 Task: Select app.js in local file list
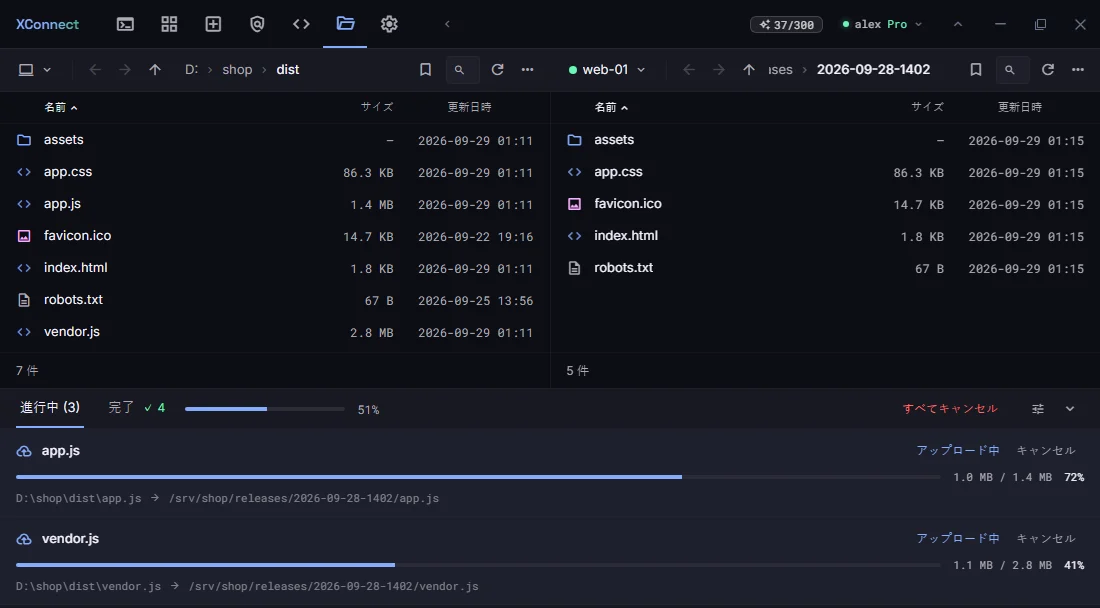[275, 204]
